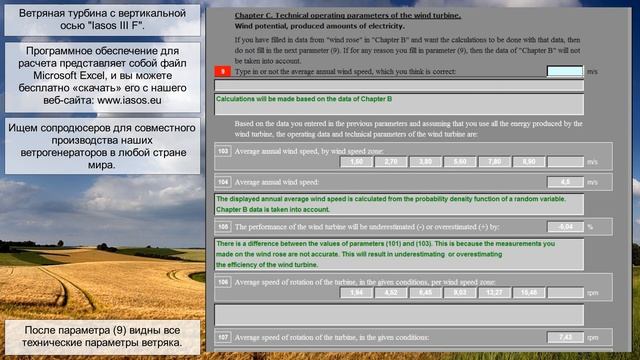Click the co-producers search caption box
The image size is (640, 360).
102,146
